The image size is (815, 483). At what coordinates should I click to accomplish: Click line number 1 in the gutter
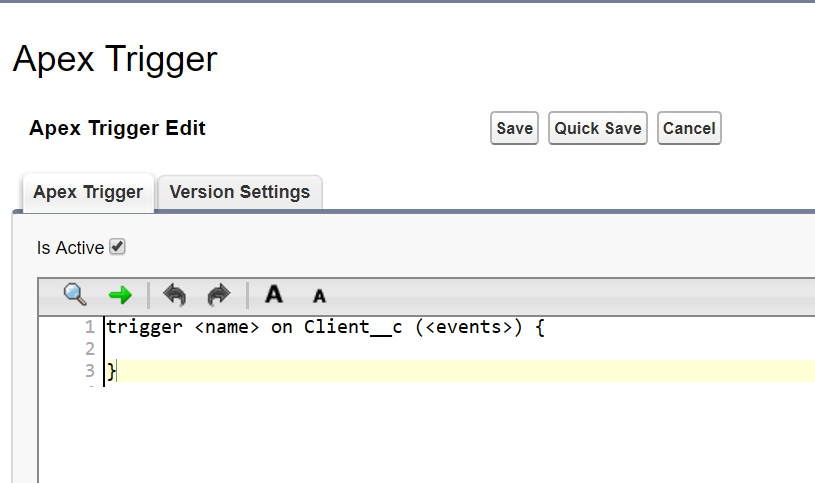click(x=90, y=327)
